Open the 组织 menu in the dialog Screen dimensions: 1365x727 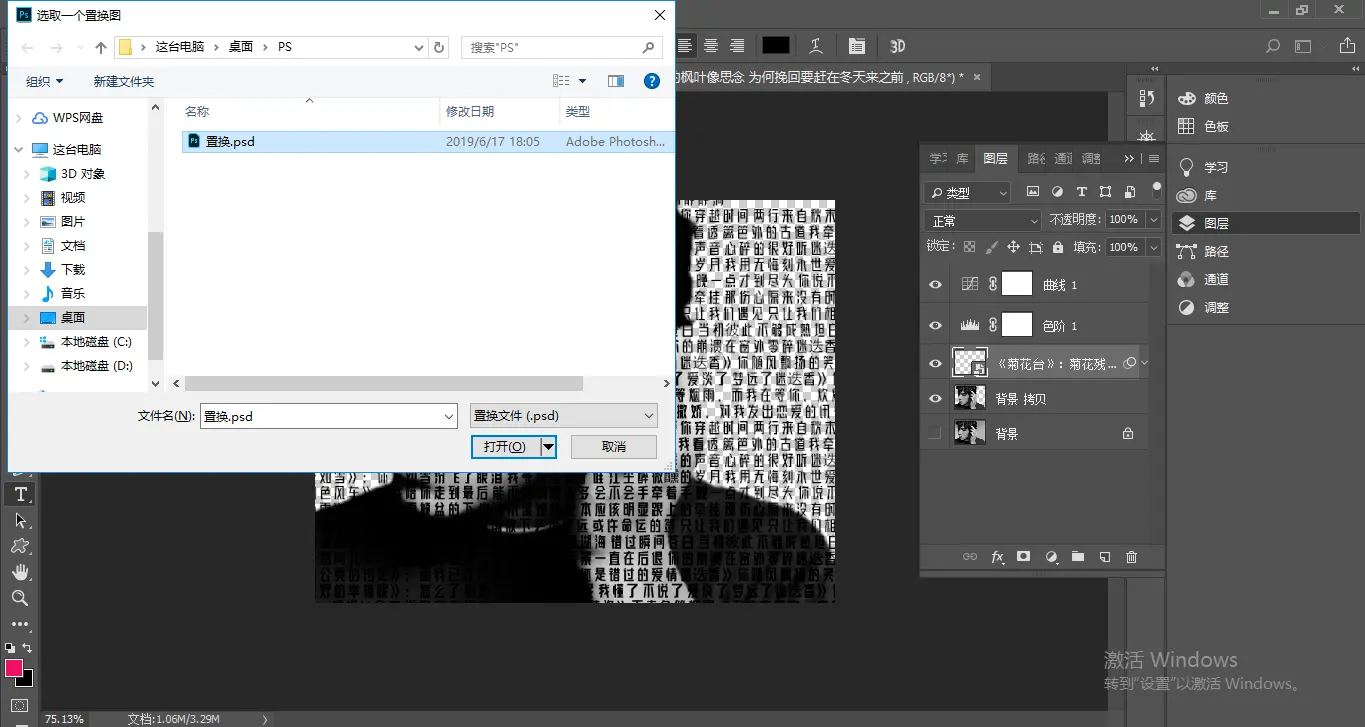pyautogui.click(x=44, y=81)
